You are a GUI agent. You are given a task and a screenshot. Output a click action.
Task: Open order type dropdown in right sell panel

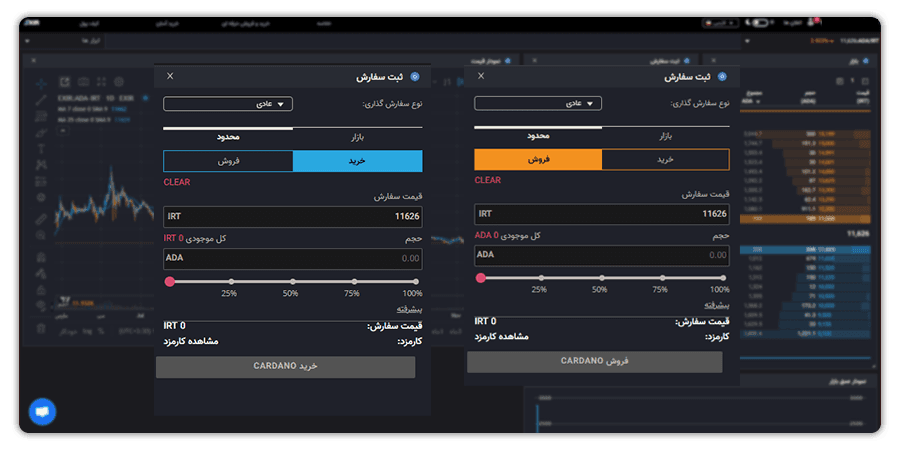coord(538,103)
